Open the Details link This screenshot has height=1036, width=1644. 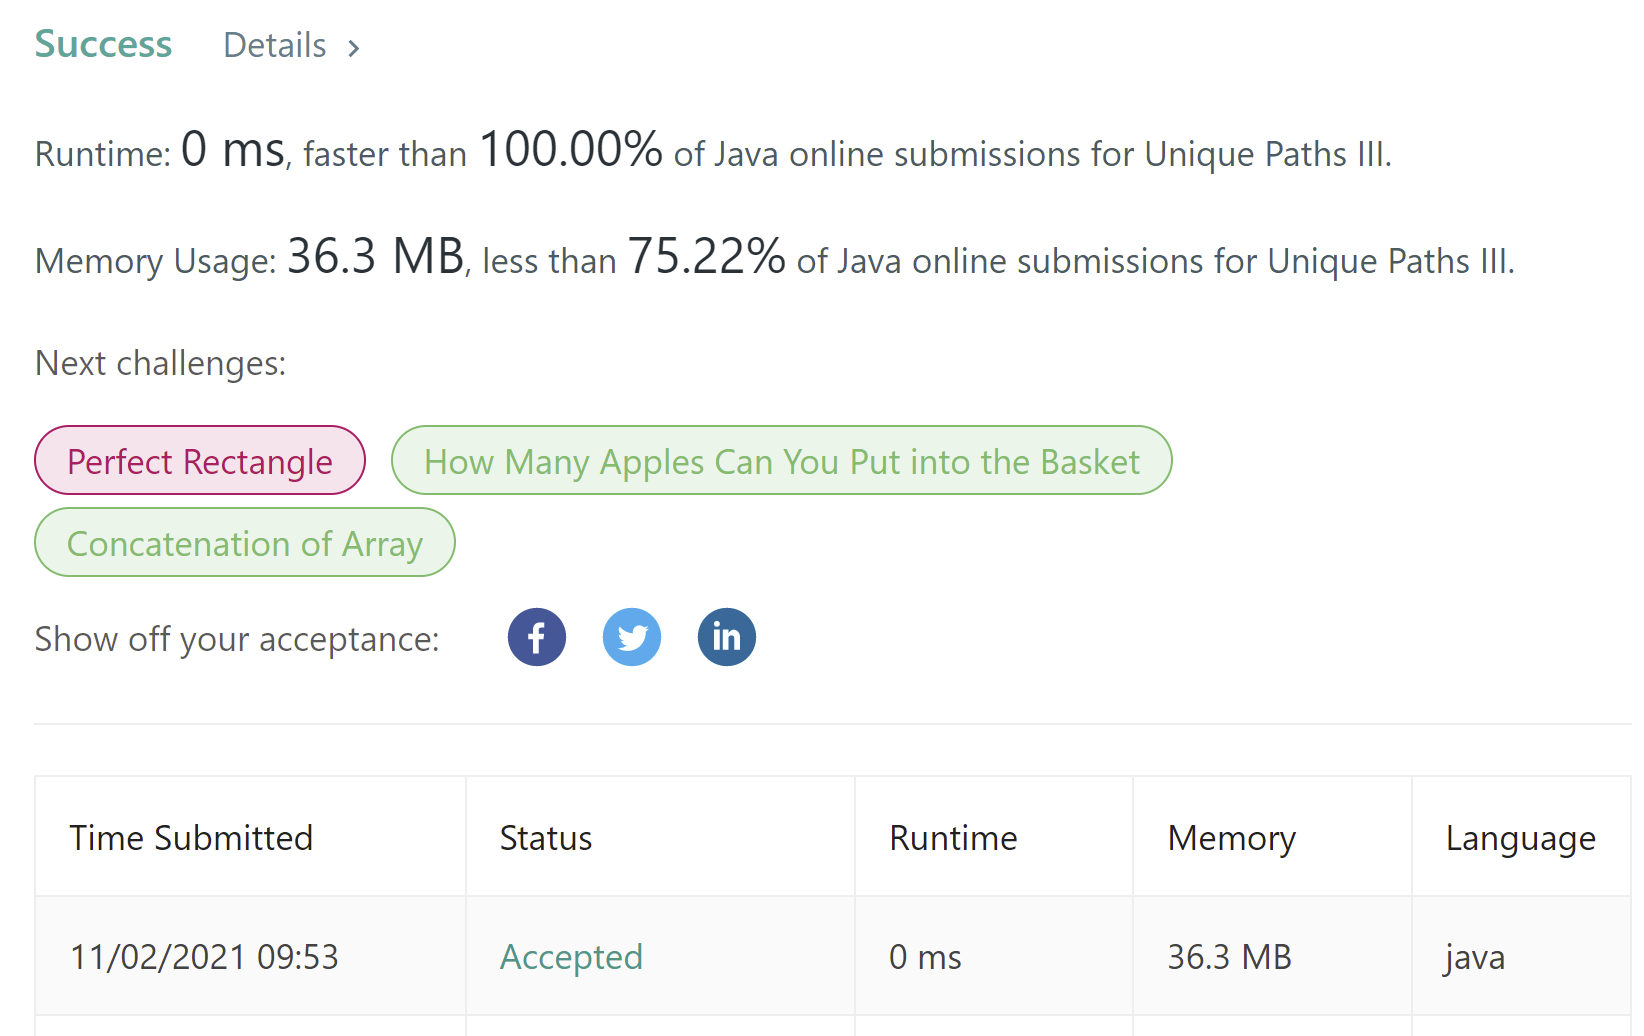[275, 46]
